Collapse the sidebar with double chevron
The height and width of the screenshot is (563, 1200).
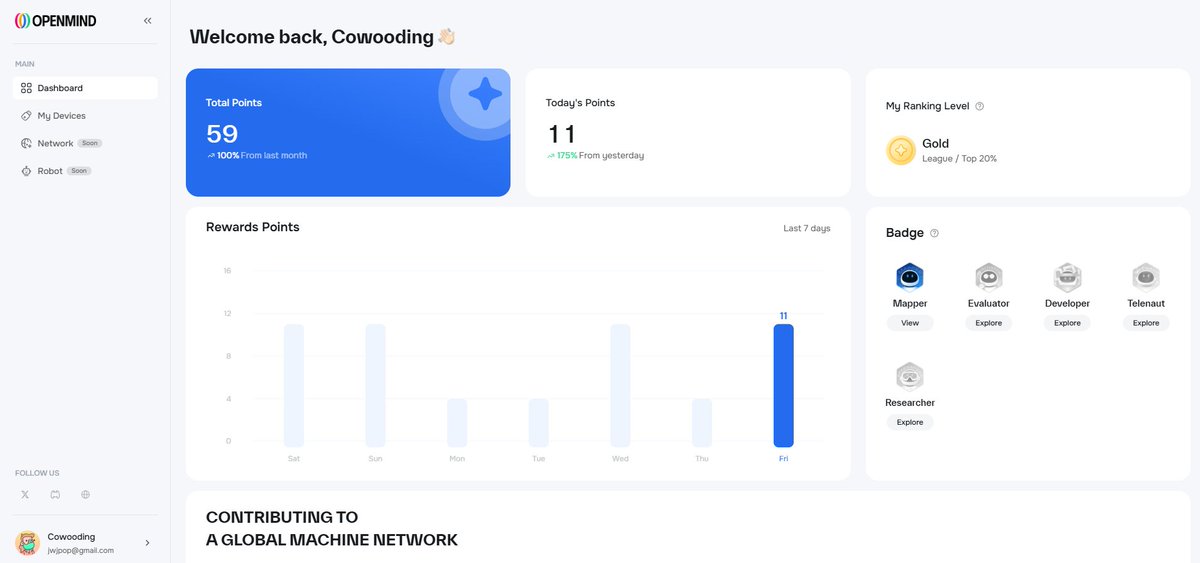pos(148,21)
